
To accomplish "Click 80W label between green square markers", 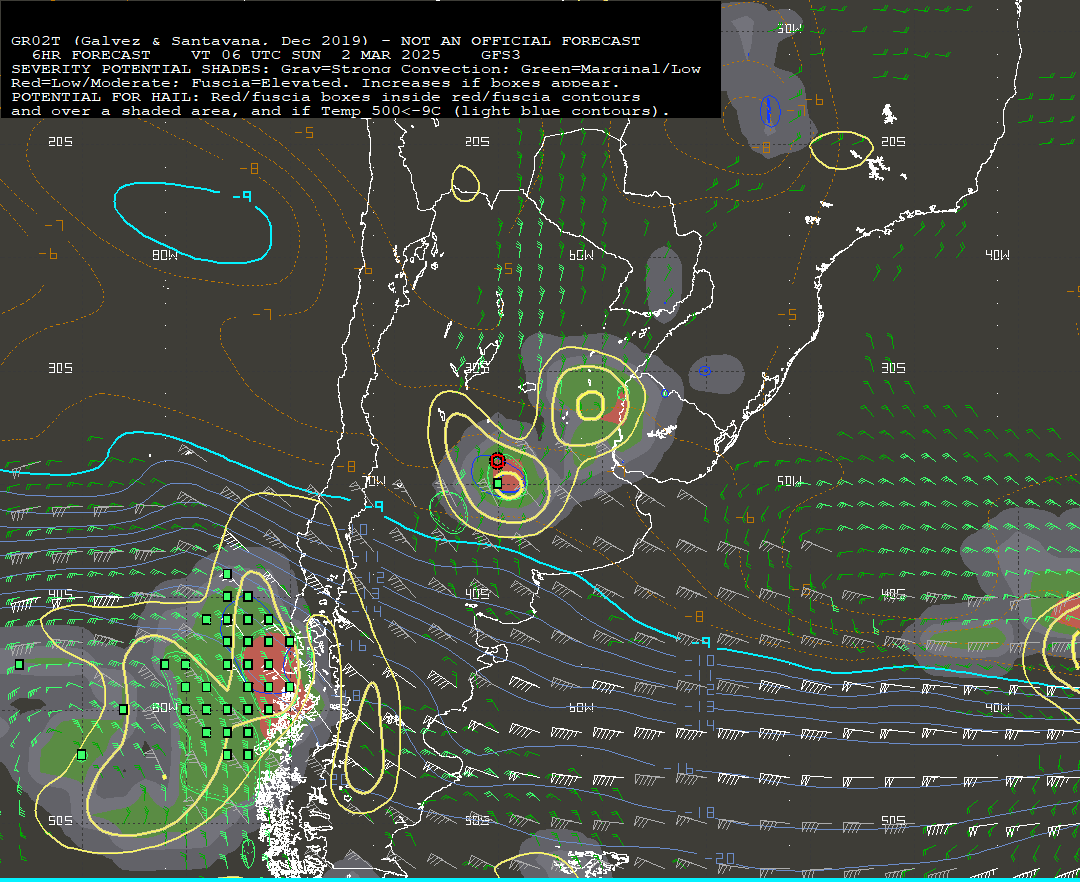I will pyautogui.click(x=164, y=707).
